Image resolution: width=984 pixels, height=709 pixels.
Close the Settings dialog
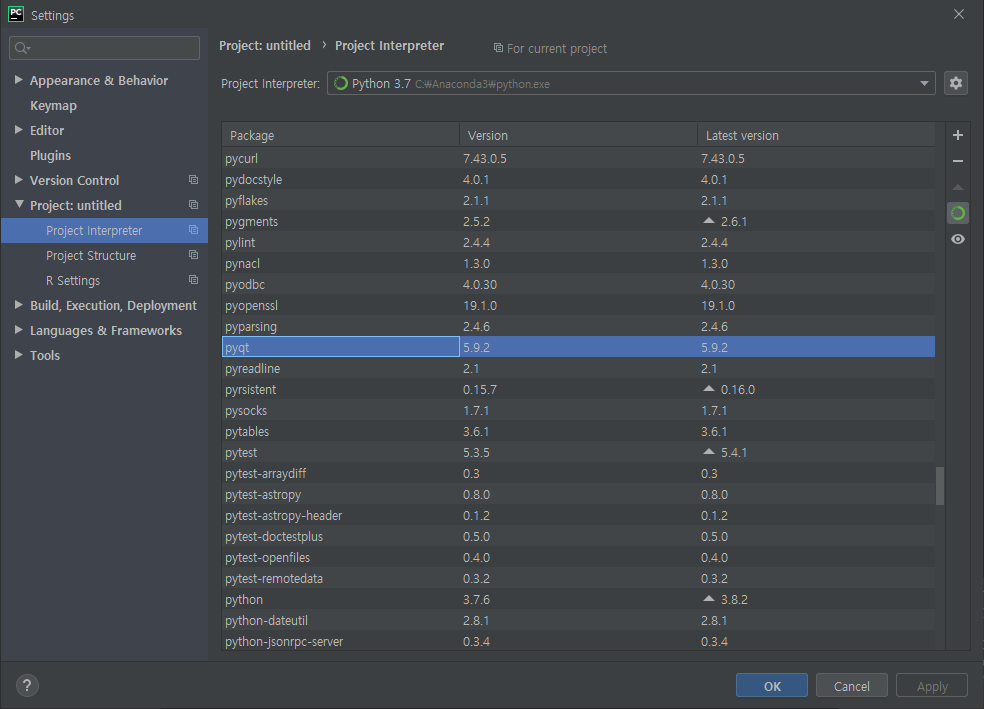958,14
